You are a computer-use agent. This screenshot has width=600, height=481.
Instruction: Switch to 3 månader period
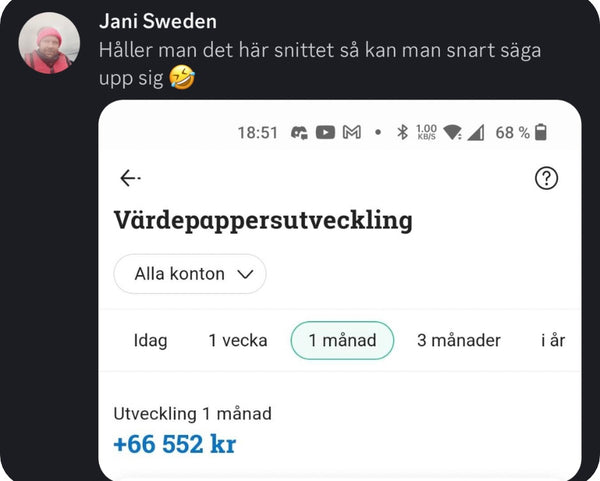click(x=459, y=340)
